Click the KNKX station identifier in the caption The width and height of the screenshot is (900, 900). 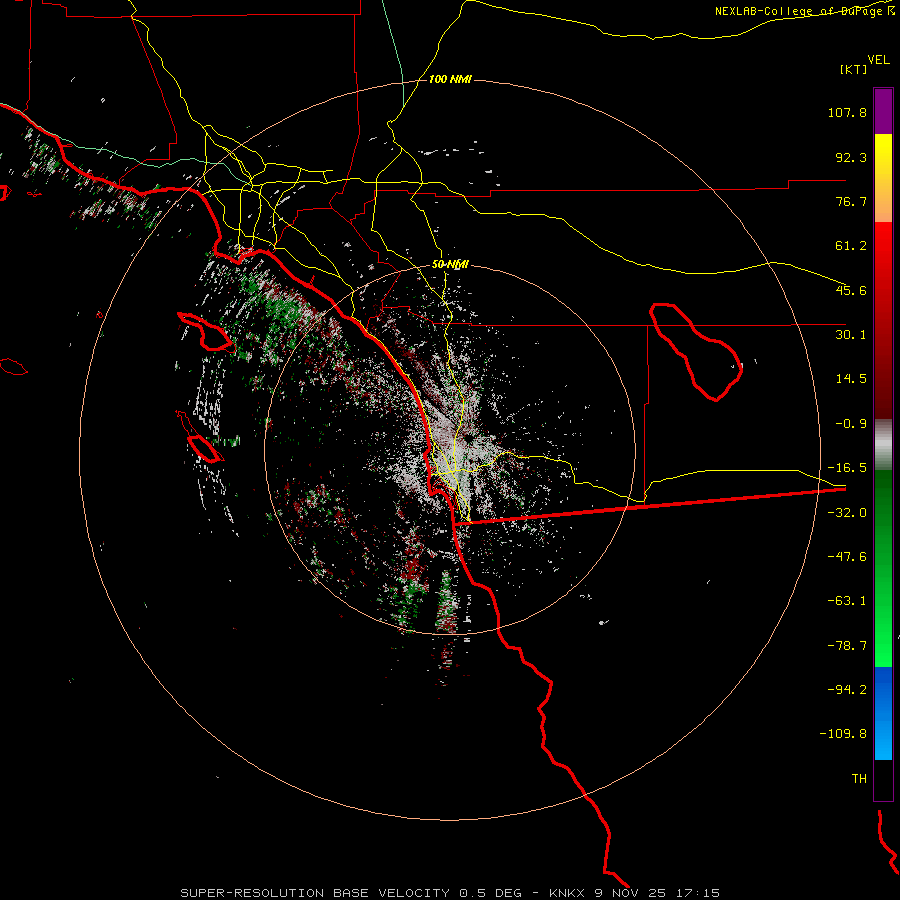click(567, 893)
